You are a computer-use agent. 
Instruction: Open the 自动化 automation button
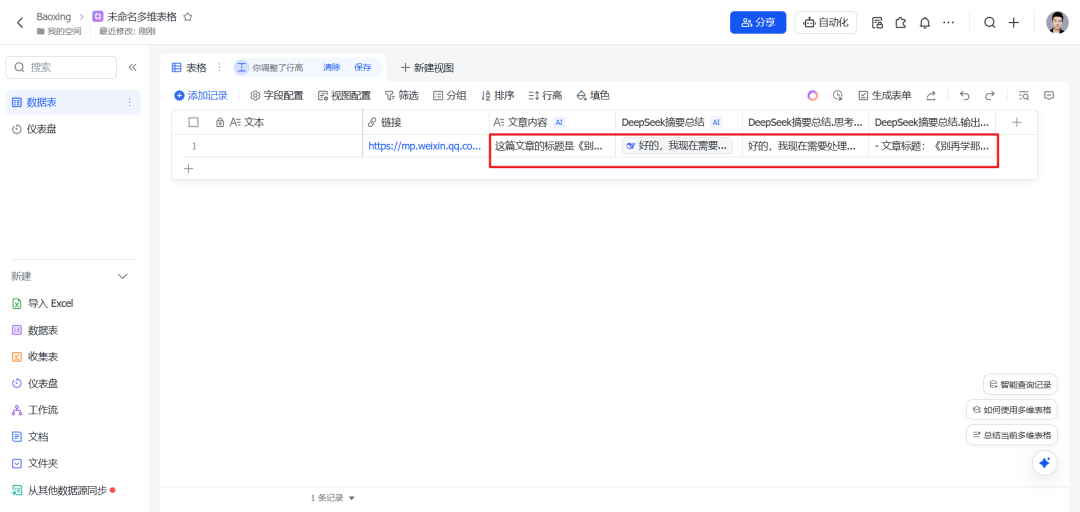pos(826,22)
